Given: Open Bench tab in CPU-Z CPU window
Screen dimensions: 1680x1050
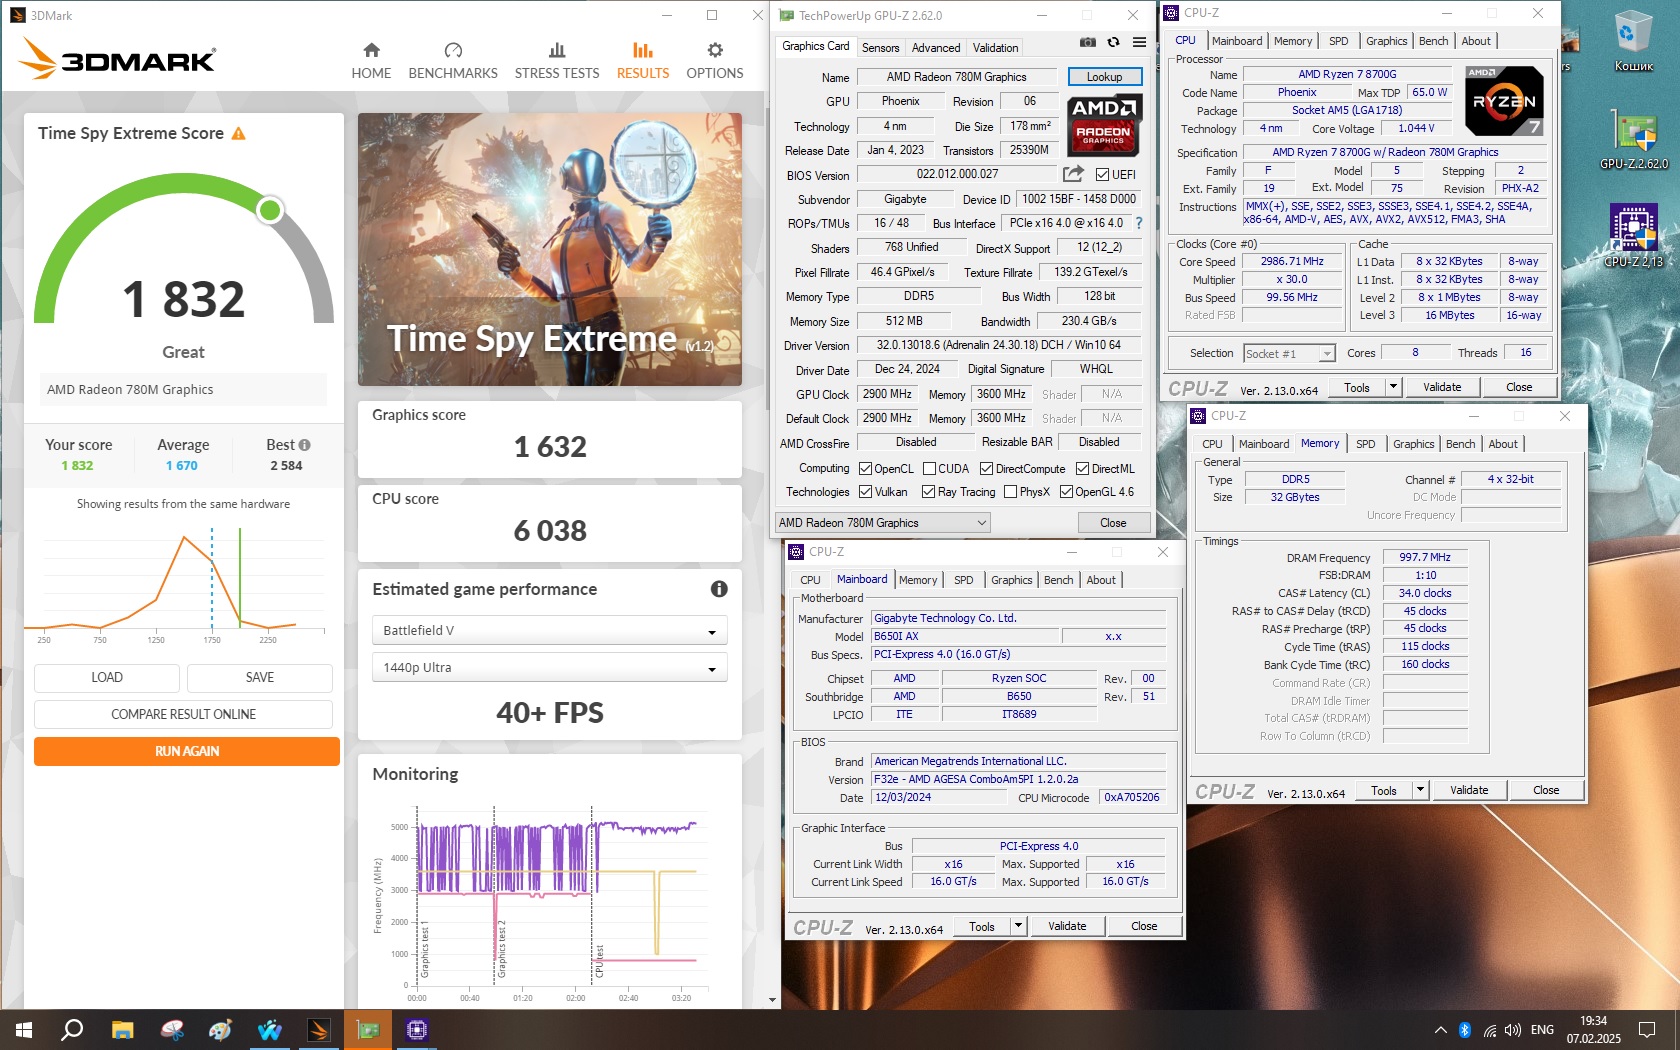Looking at the screenshot, I should point(1433,41).
